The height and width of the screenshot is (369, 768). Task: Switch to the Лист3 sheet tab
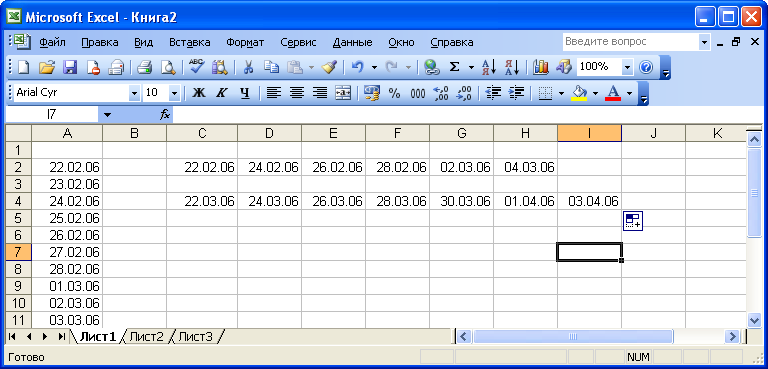(195, 337)
